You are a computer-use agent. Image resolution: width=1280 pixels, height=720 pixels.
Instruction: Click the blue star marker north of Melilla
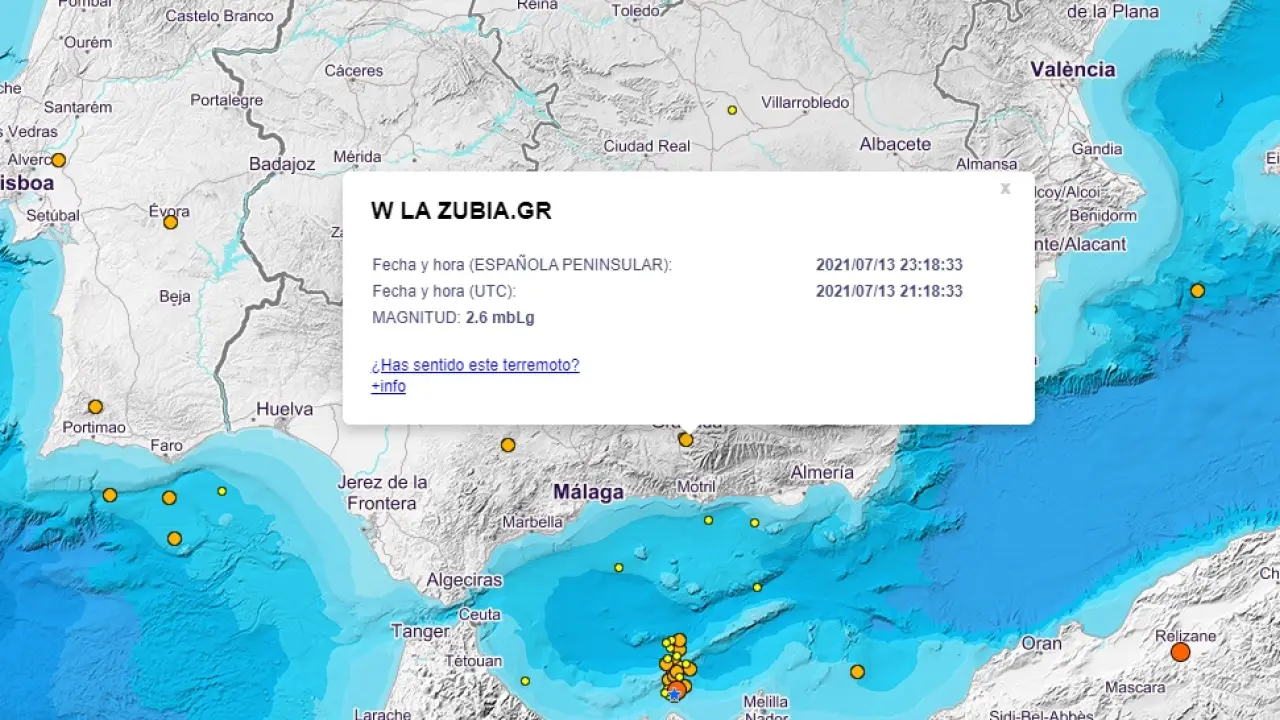[675, 694]
